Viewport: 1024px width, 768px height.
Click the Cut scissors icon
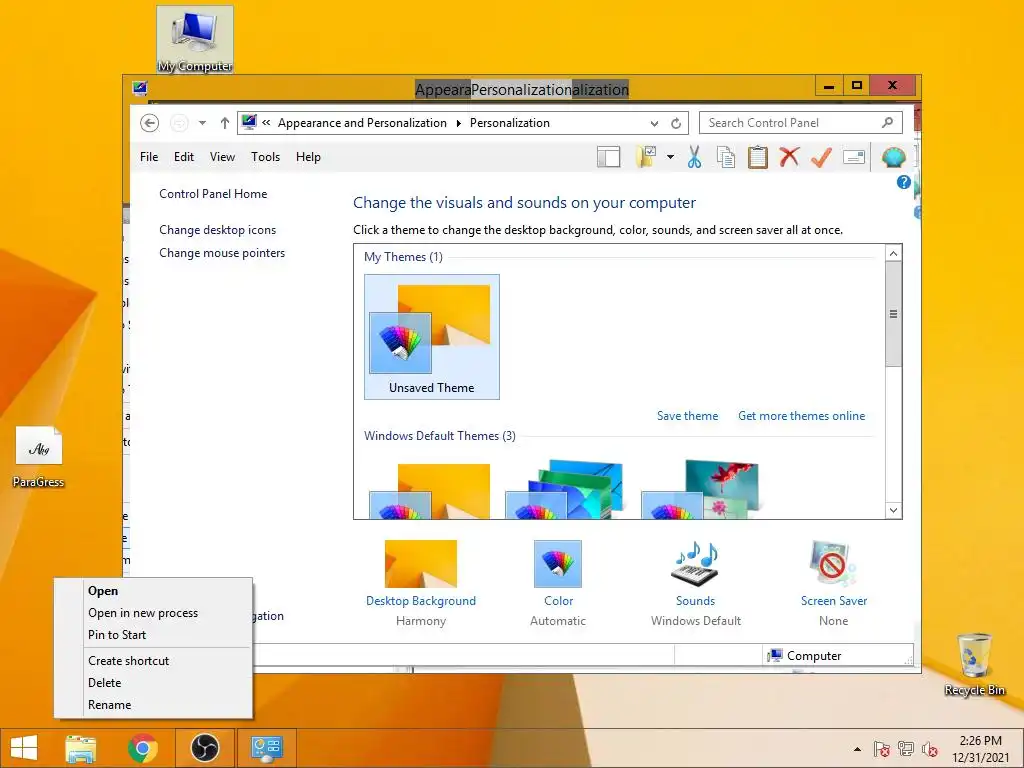point(694,157)
